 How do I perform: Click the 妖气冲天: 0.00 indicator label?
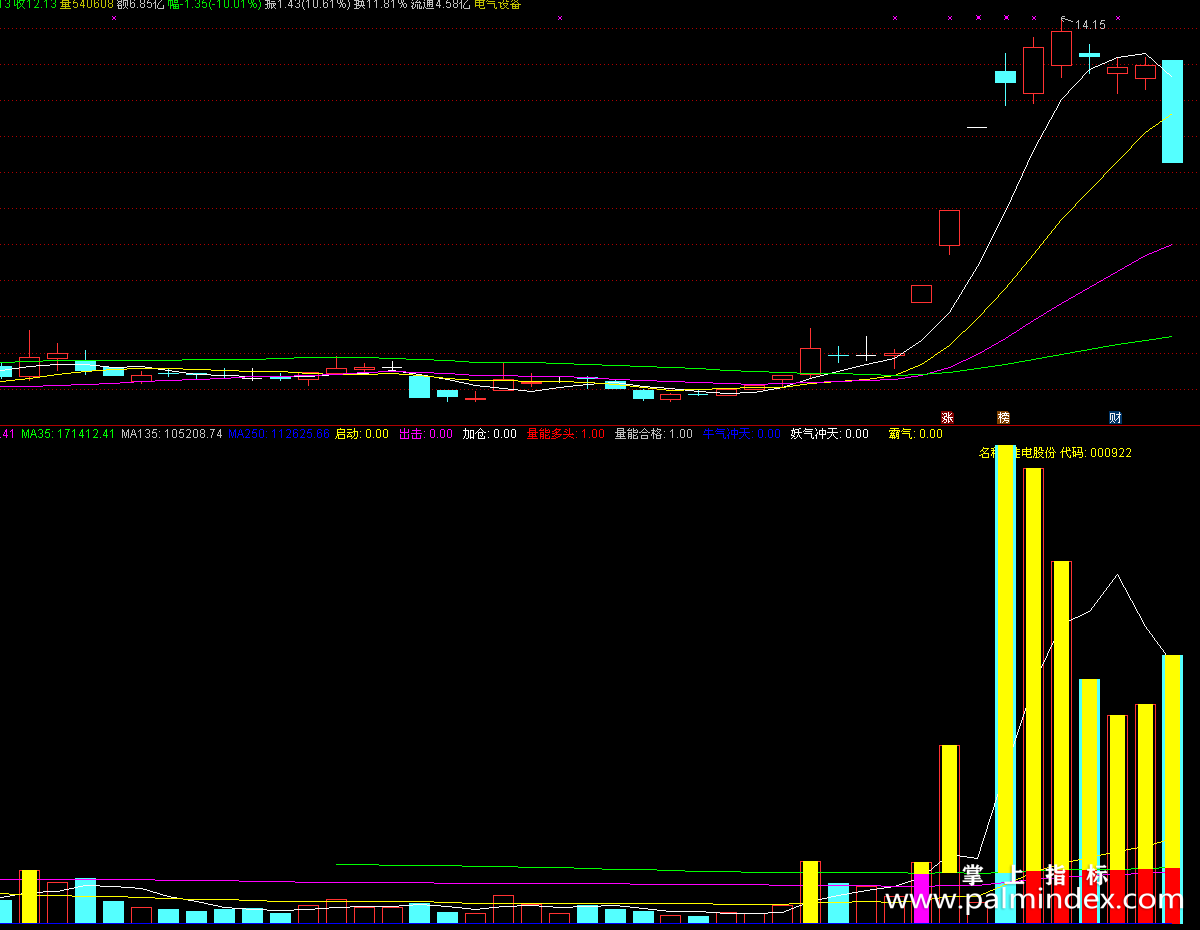point(829,434)
